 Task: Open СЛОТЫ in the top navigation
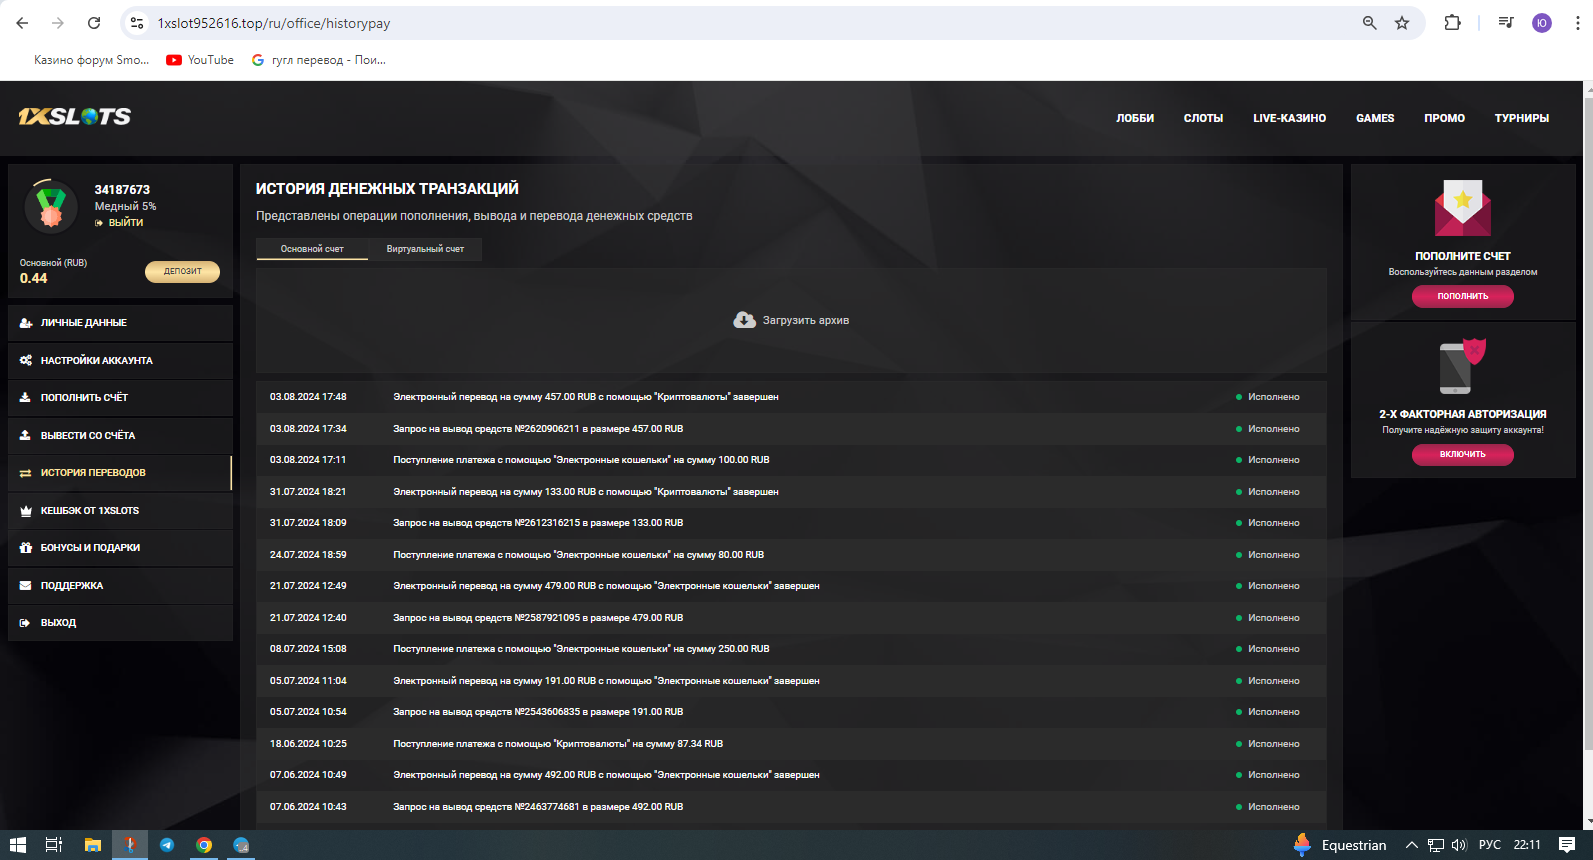[x=1203, y=118]
